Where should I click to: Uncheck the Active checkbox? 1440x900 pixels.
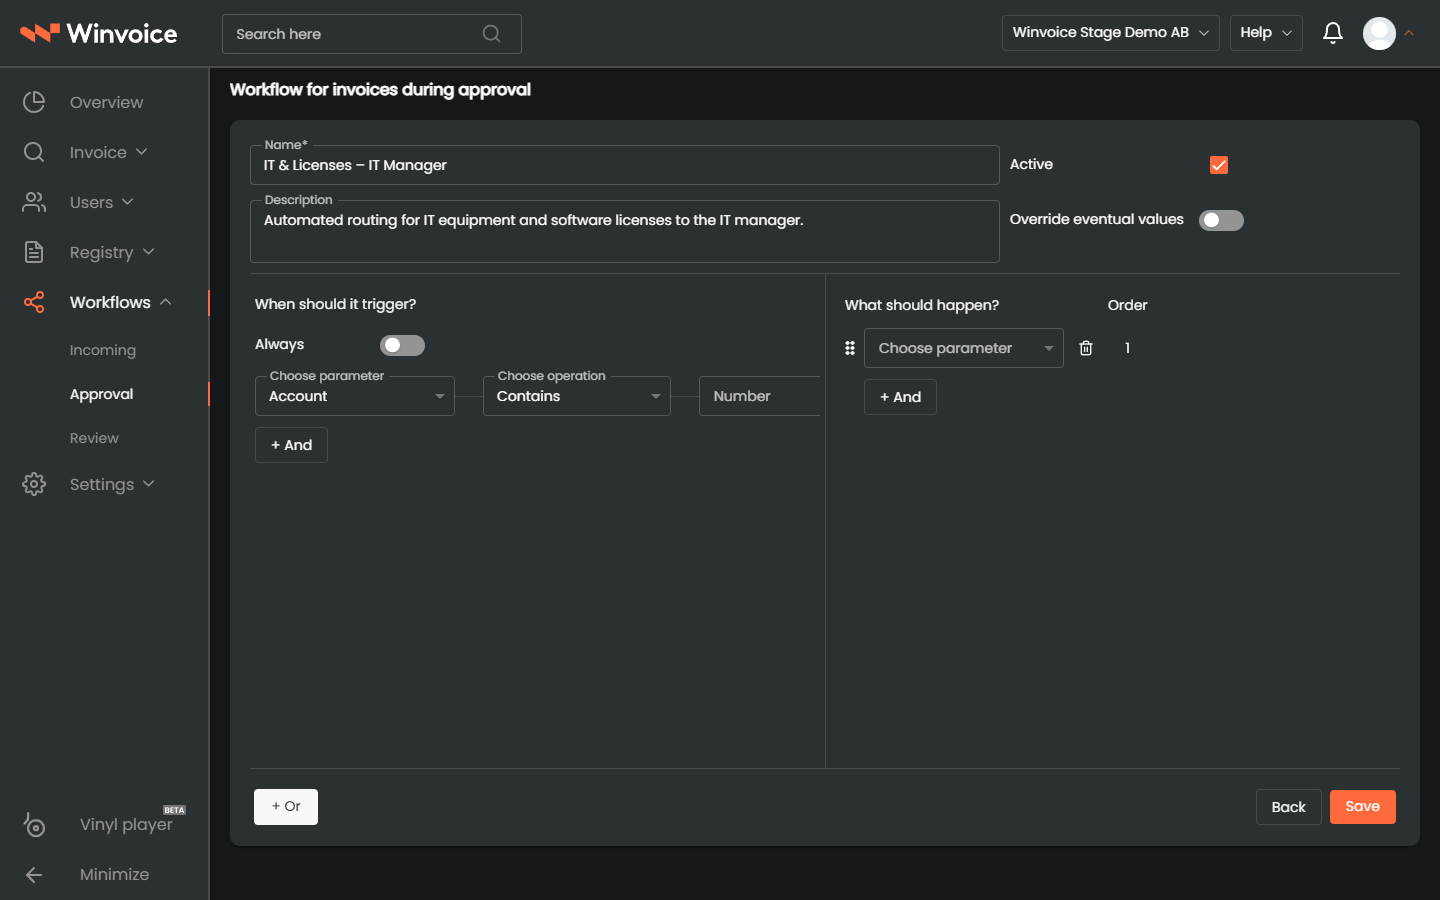tap(1219, 165)
